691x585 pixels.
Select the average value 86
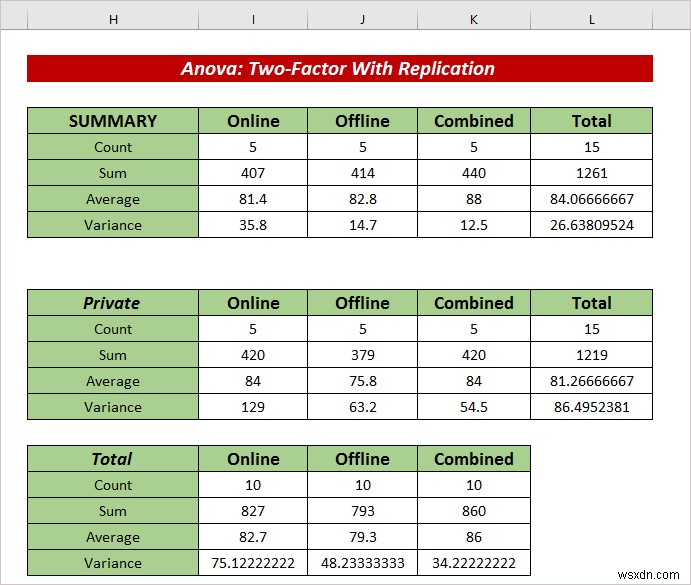[474, 537]
